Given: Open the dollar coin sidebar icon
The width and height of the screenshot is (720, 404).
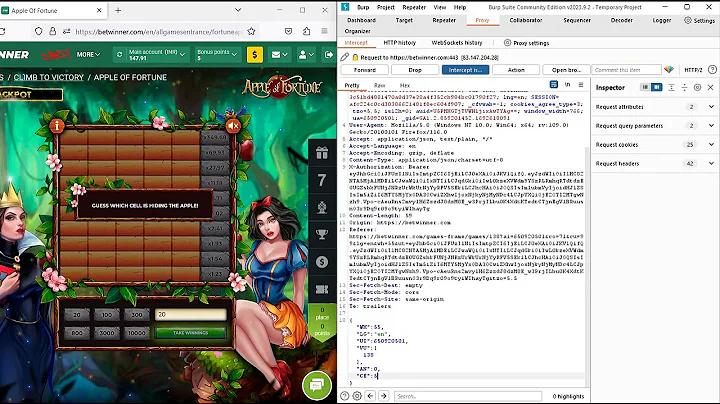Looking at the screenshot, I should point(322,262).
